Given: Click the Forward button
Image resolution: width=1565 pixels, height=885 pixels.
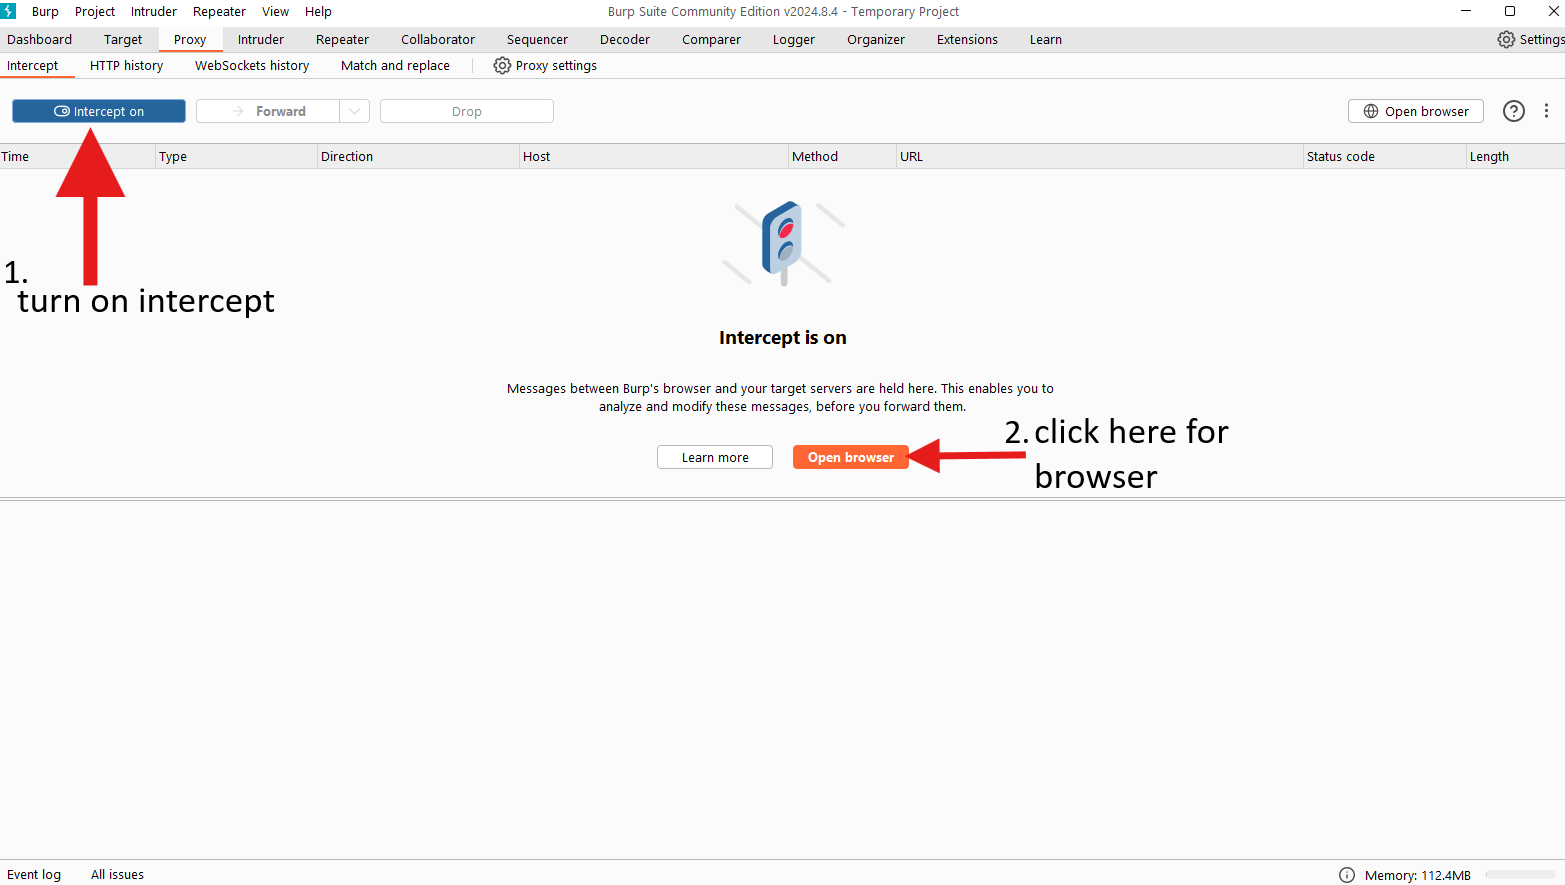Looking at the screenshot, I should pos(268,111).
